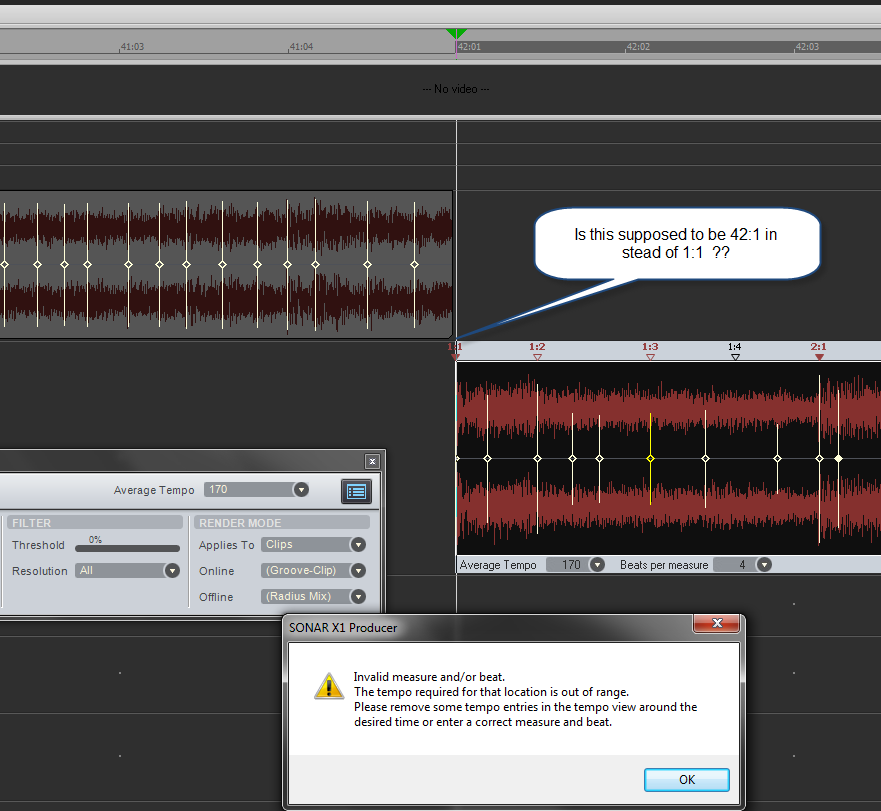Click the green Now Time marker on ruler
Image resolution: width=881 pixels, height=811 pixels.
(x=456, y=35)
